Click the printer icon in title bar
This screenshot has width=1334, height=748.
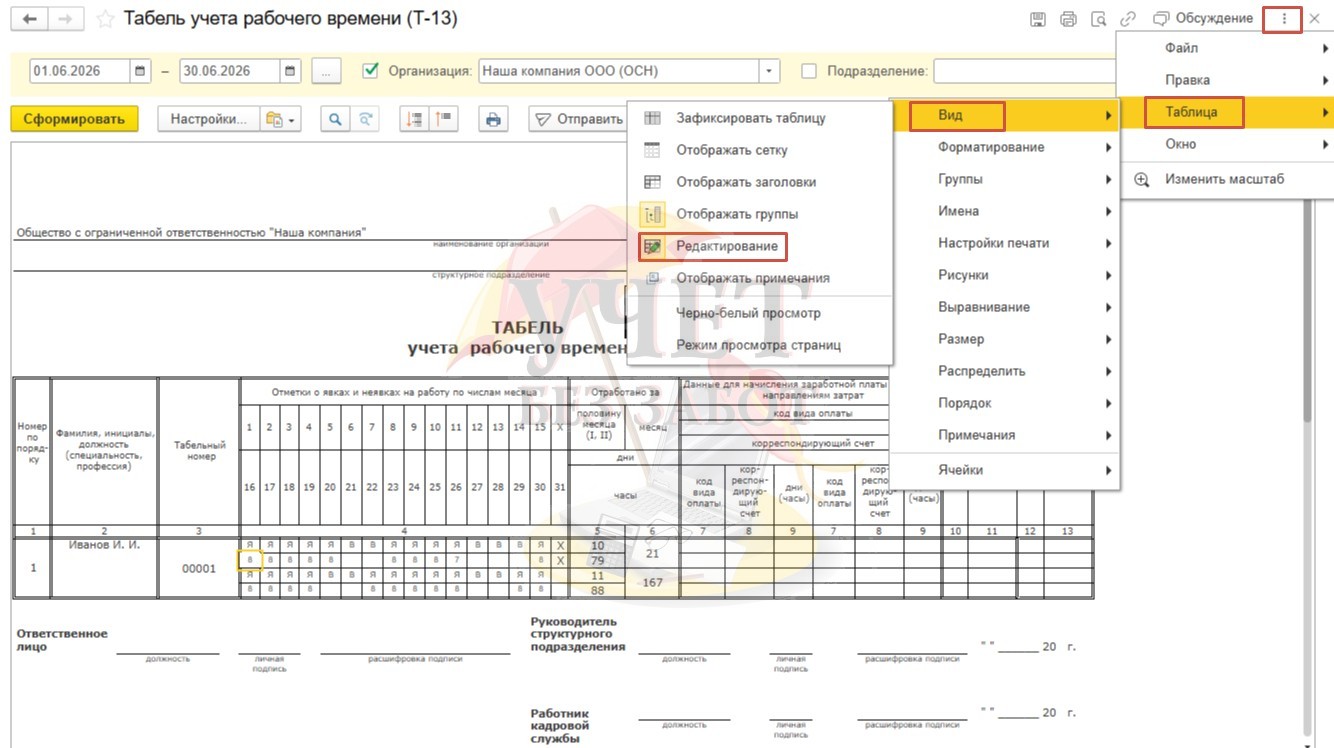coord(1069,19)
